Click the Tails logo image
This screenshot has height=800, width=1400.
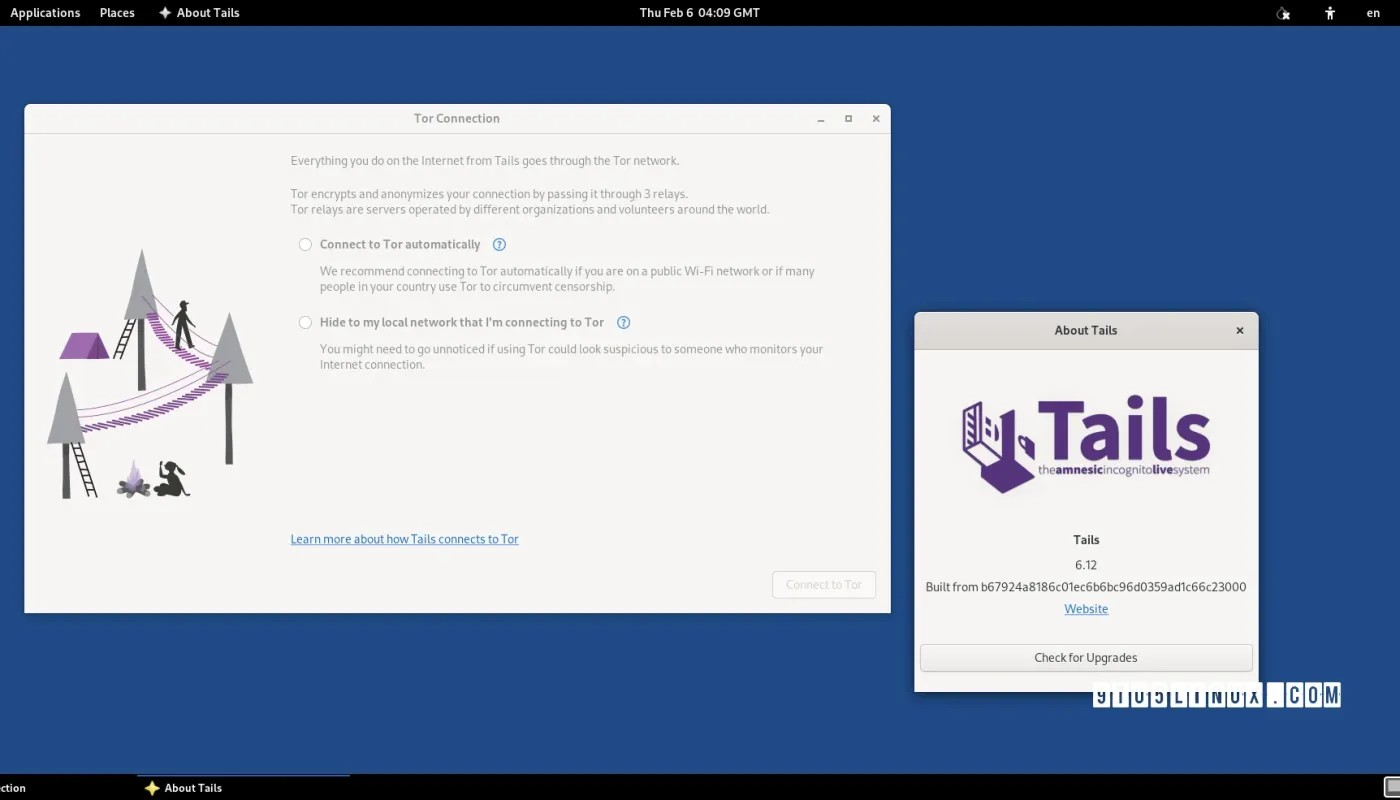1086,445
